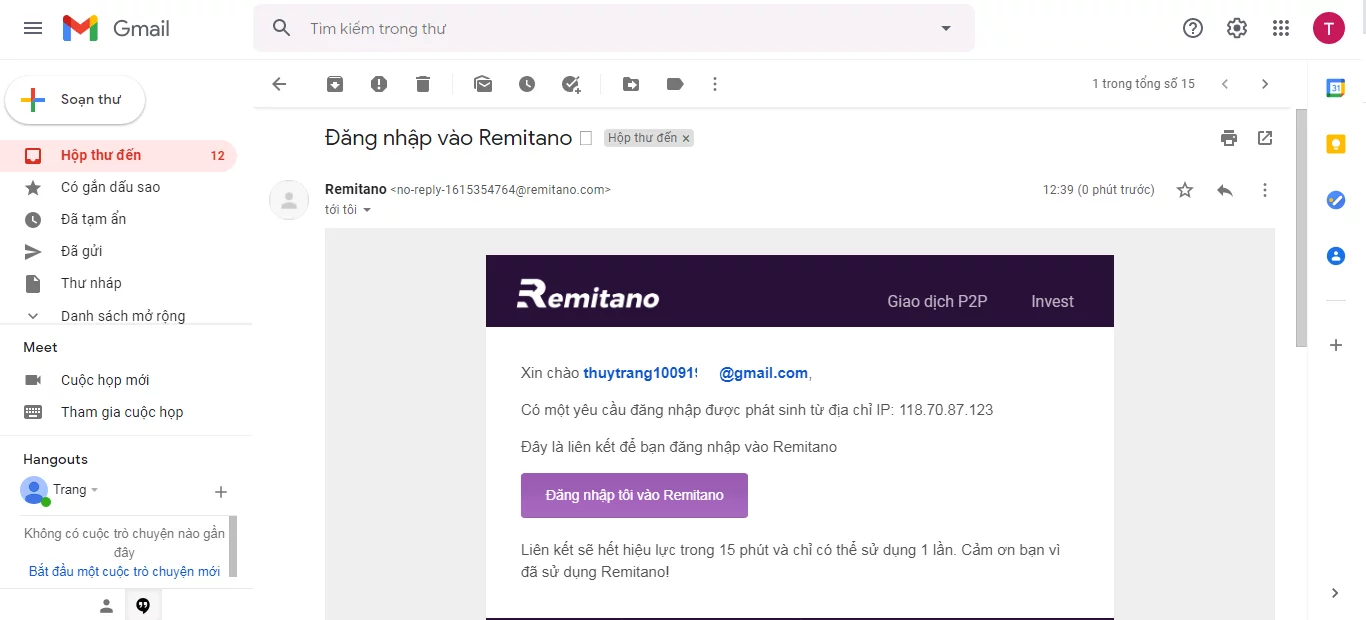1366x620 pixels.
Task: Click the sender avatar
Action: coord(289,200)
